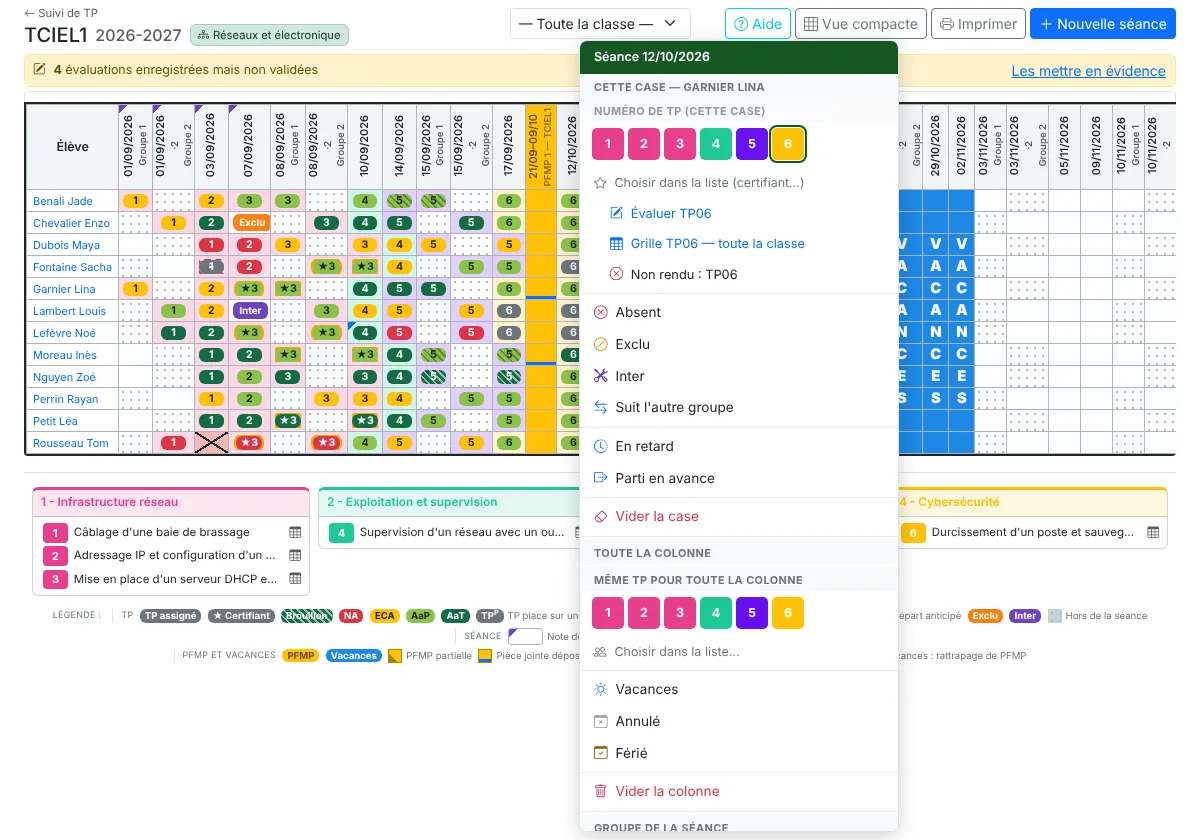Open Grille TP06 — toute la classe

point(739,244)
